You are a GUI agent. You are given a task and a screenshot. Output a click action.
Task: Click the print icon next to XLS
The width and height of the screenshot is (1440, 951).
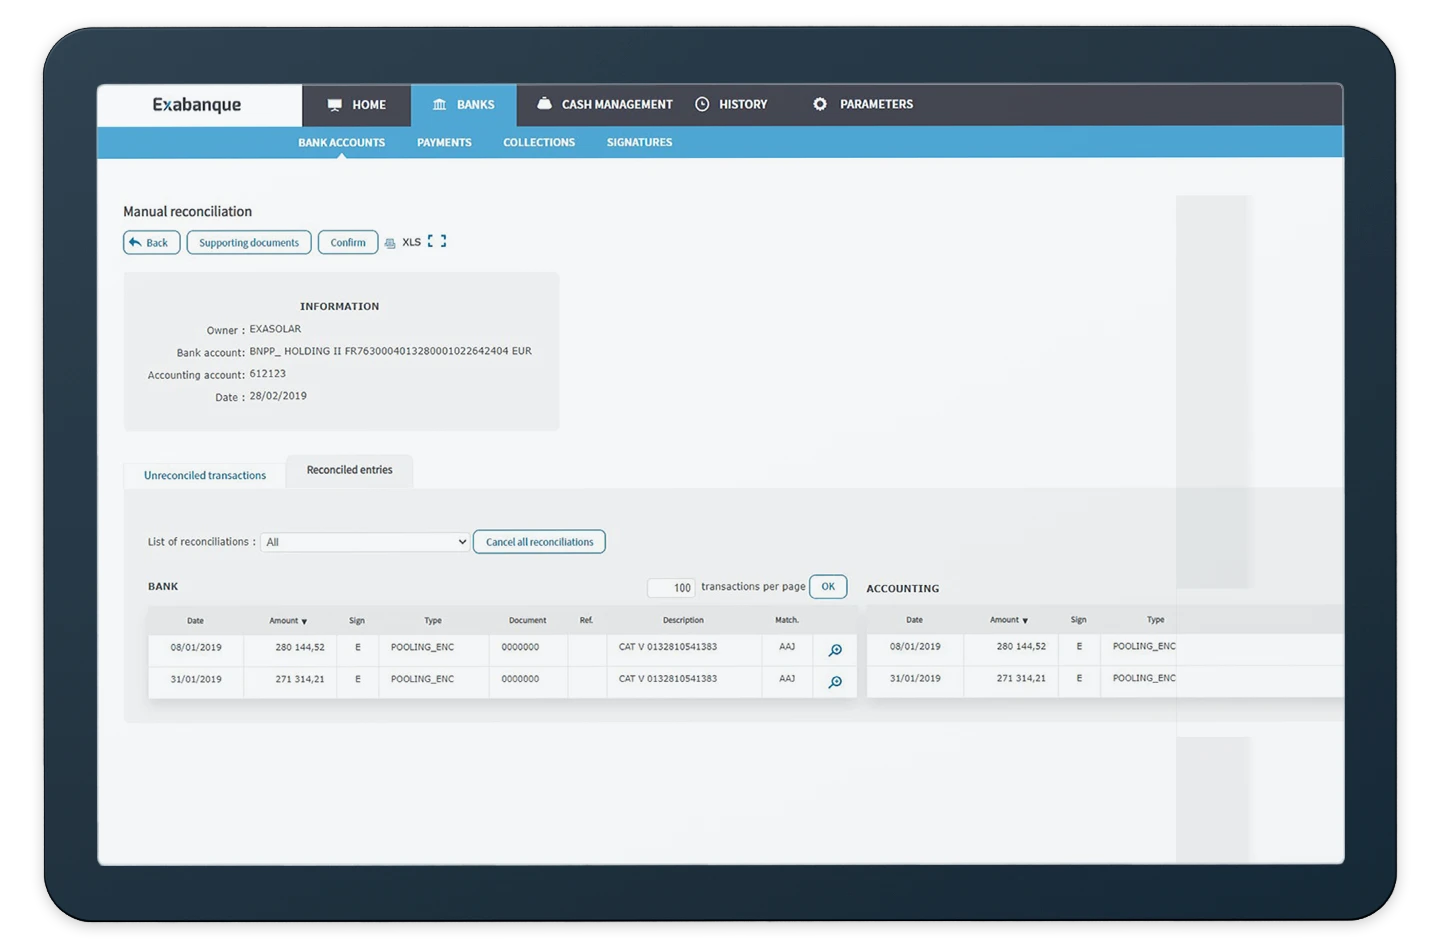click(390, 243)
